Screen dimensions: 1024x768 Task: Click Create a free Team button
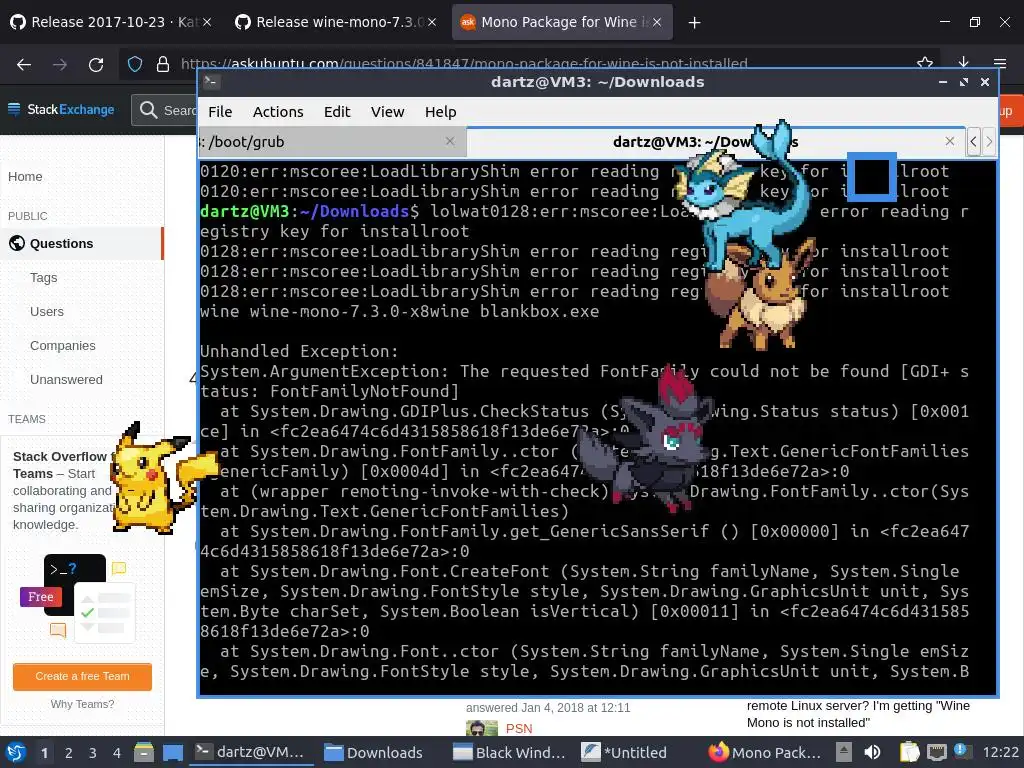[82, 677]
